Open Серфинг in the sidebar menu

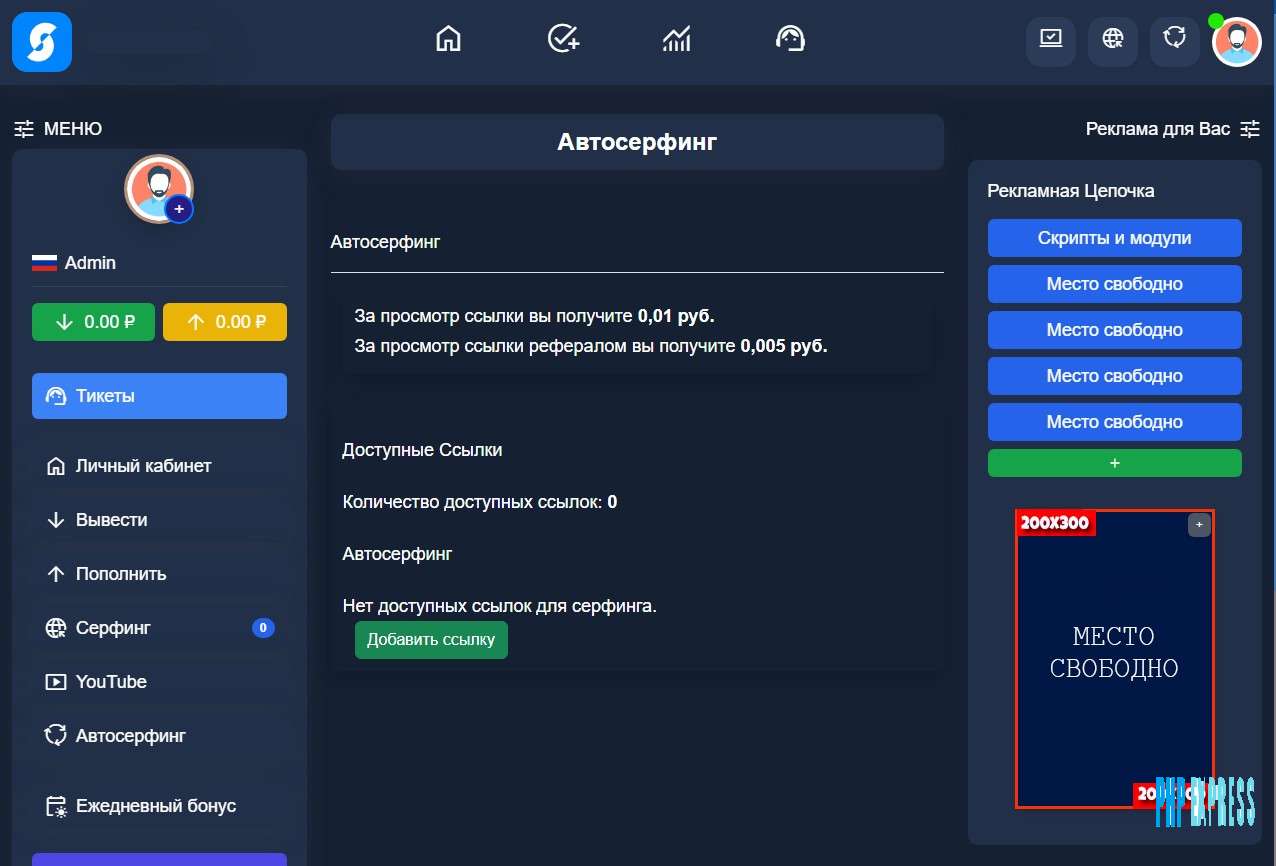pos(159,628)
